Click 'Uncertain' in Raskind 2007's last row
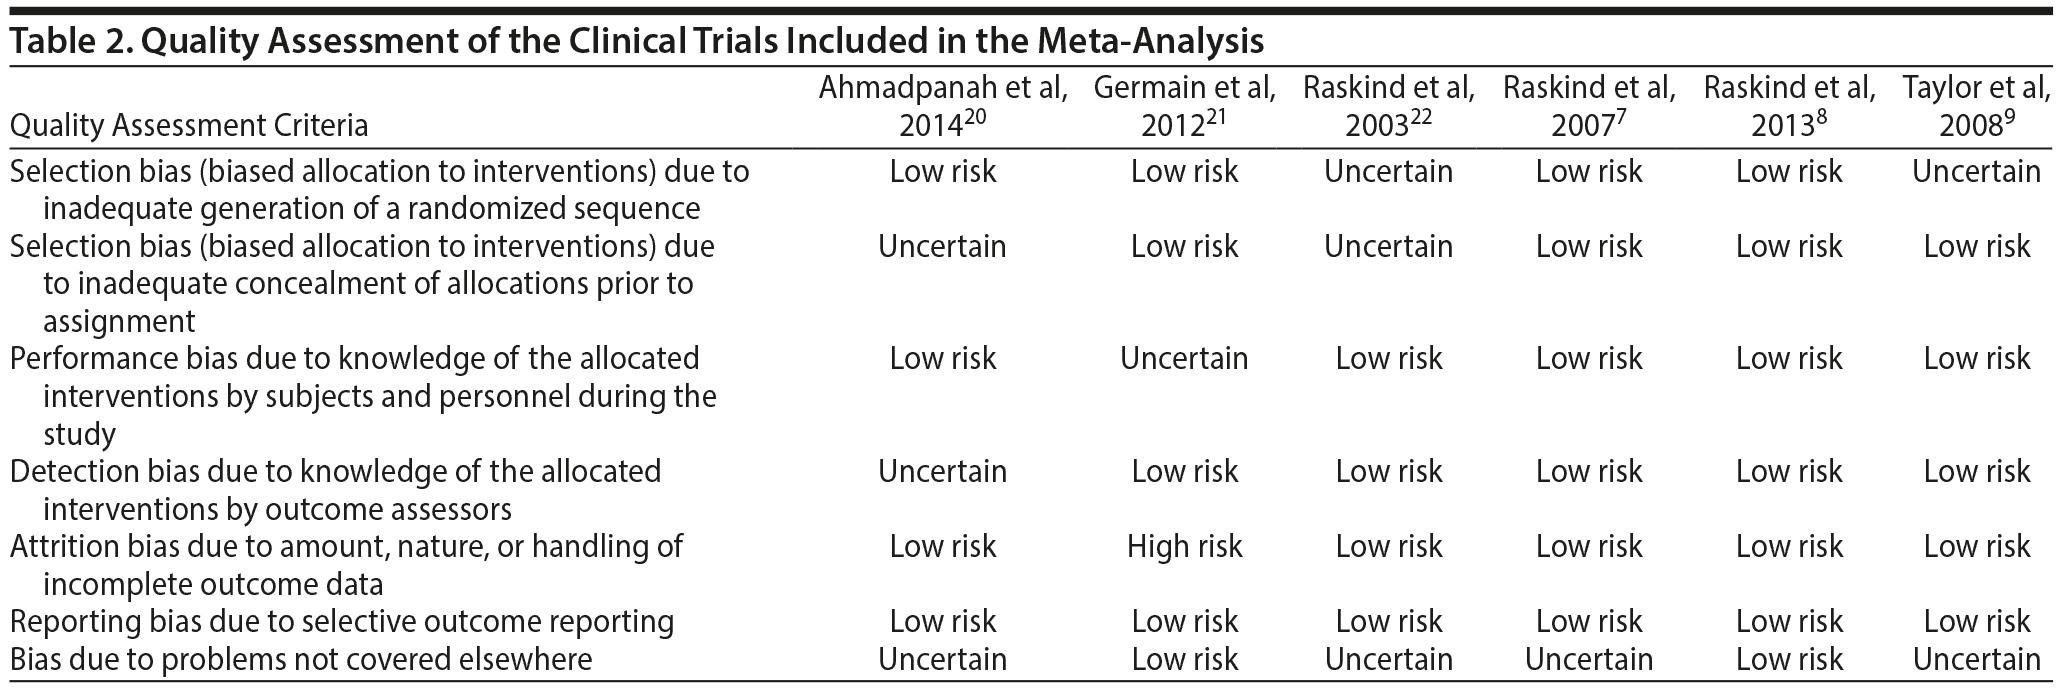 tap(1588, 660)
